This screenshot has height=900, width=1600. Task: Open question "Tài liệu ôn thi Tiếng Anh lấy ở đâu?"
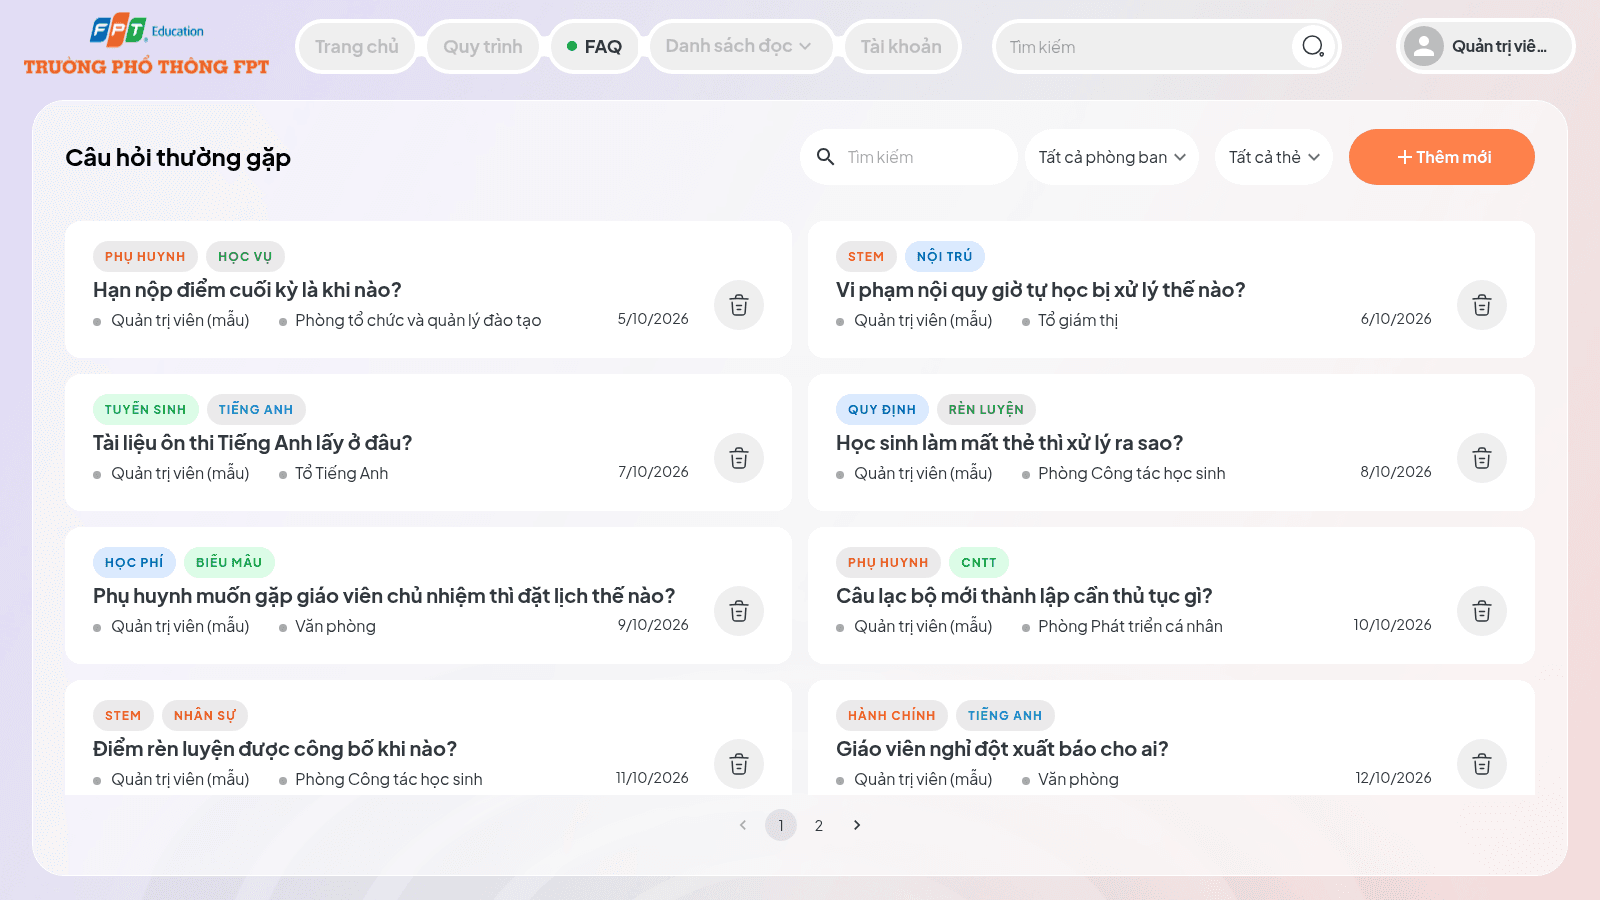click(252, 443)
